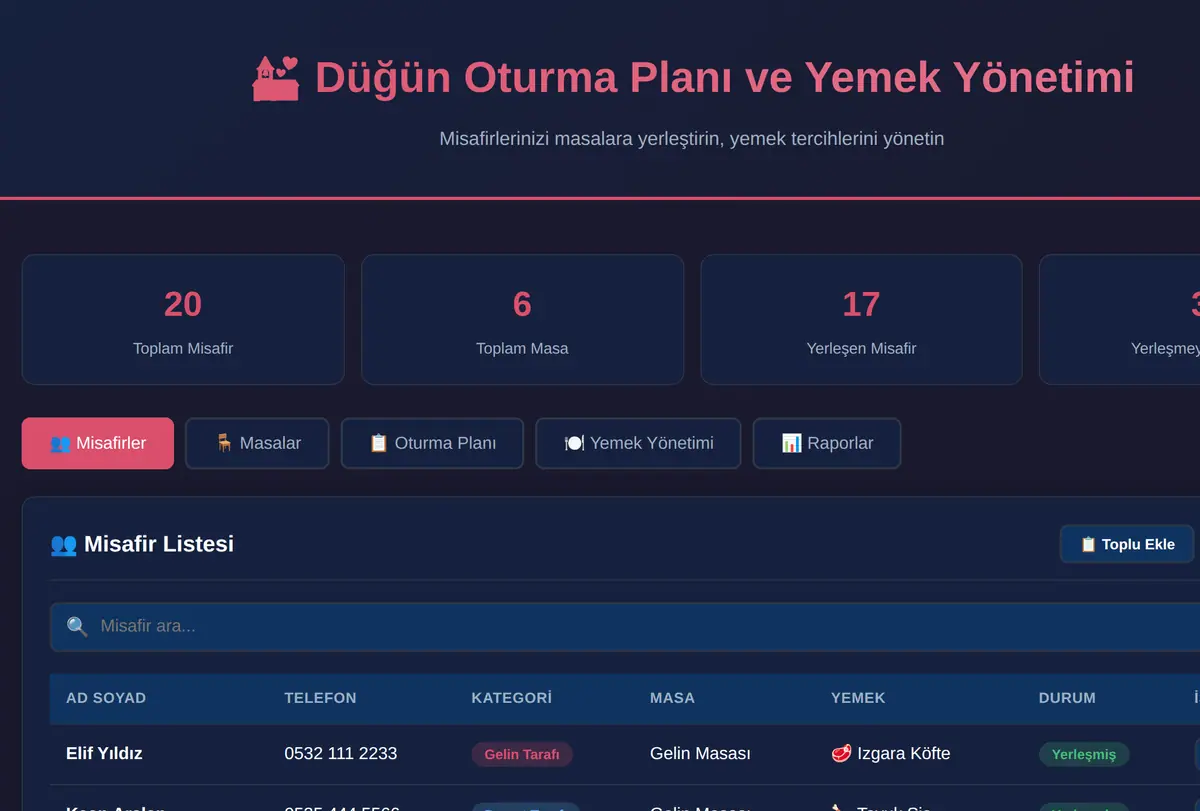
Task: Click the DURUM column header
Action: [x=1067, y=698]
